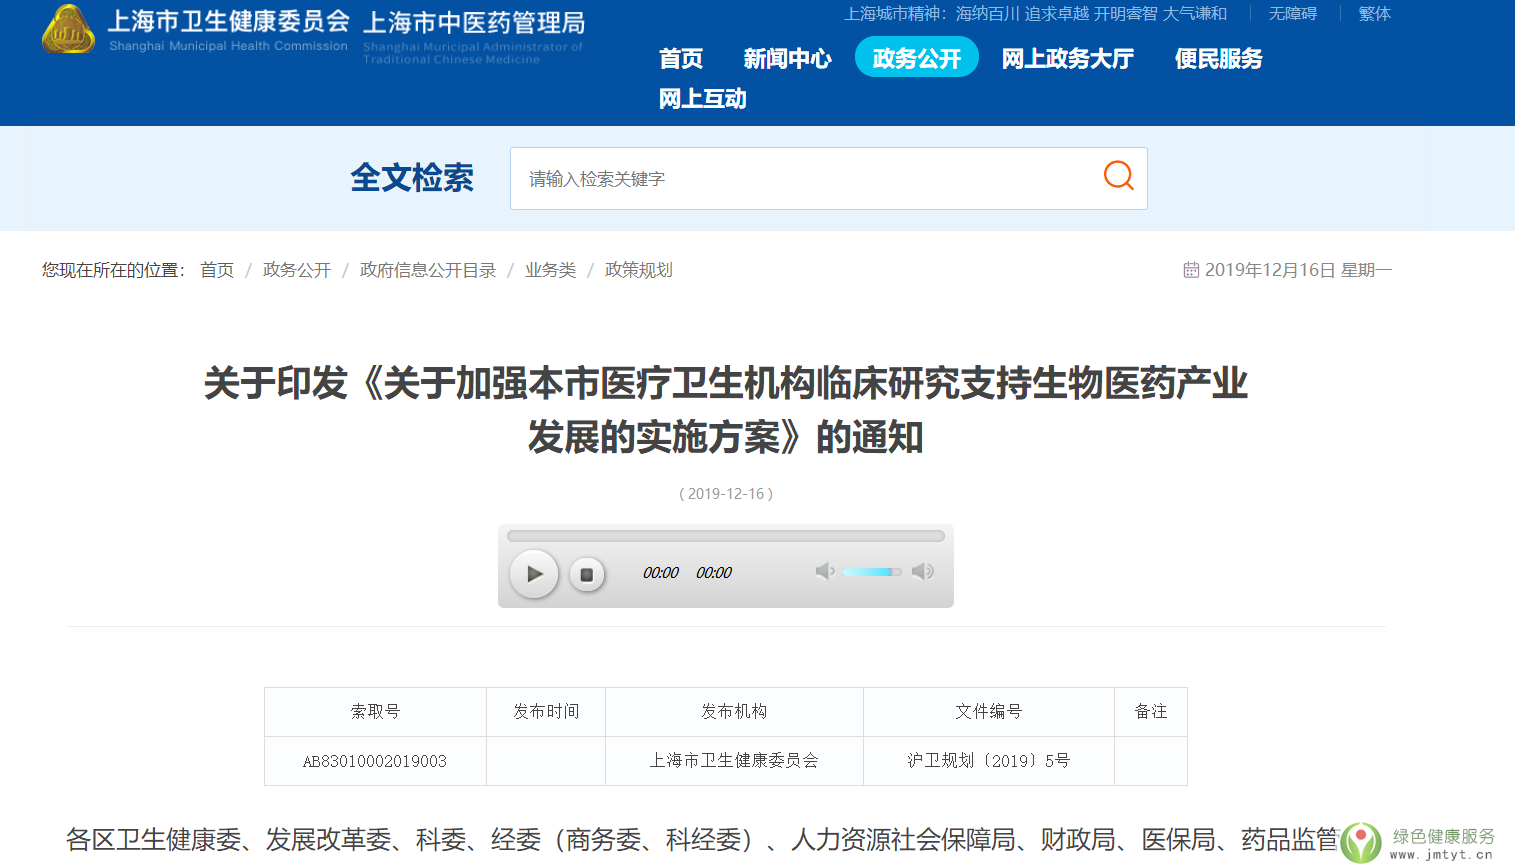Screen dimensions: 1515x866
Task: Open 网上政务大厅 in navigation
Action: click(x=1067, y=59)
